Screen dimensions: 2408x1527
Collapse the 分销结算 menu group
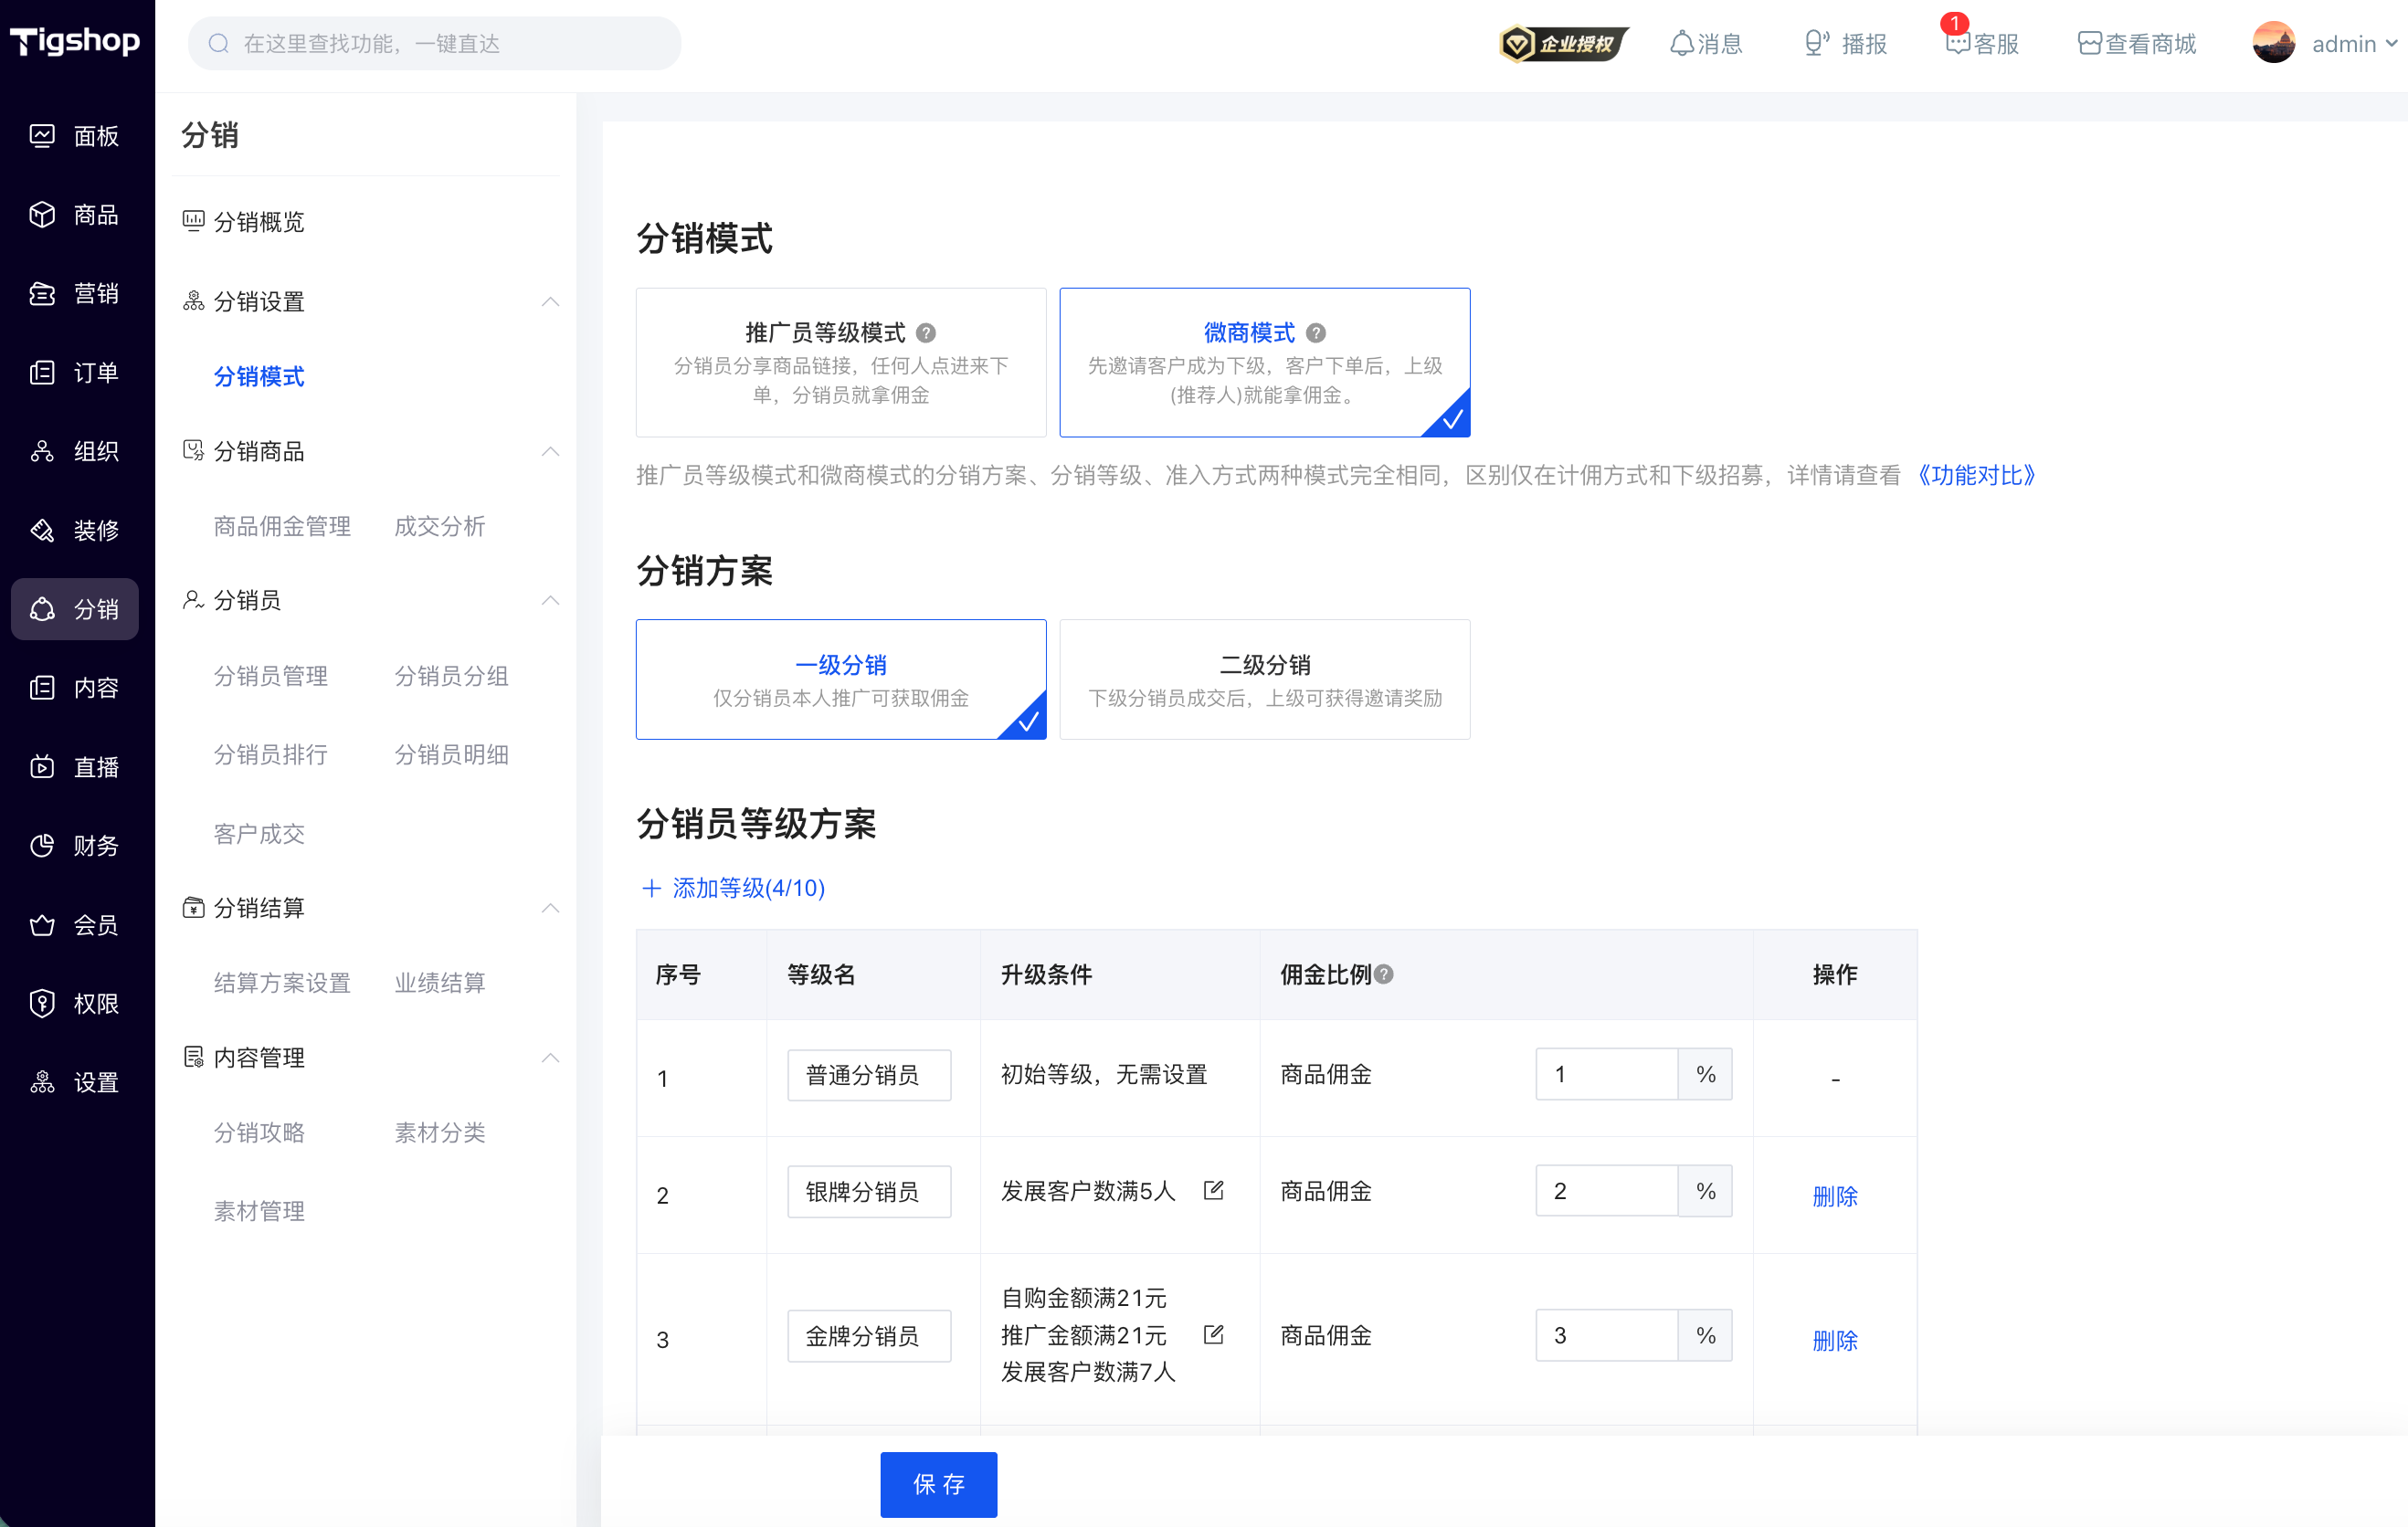[550, 908]
